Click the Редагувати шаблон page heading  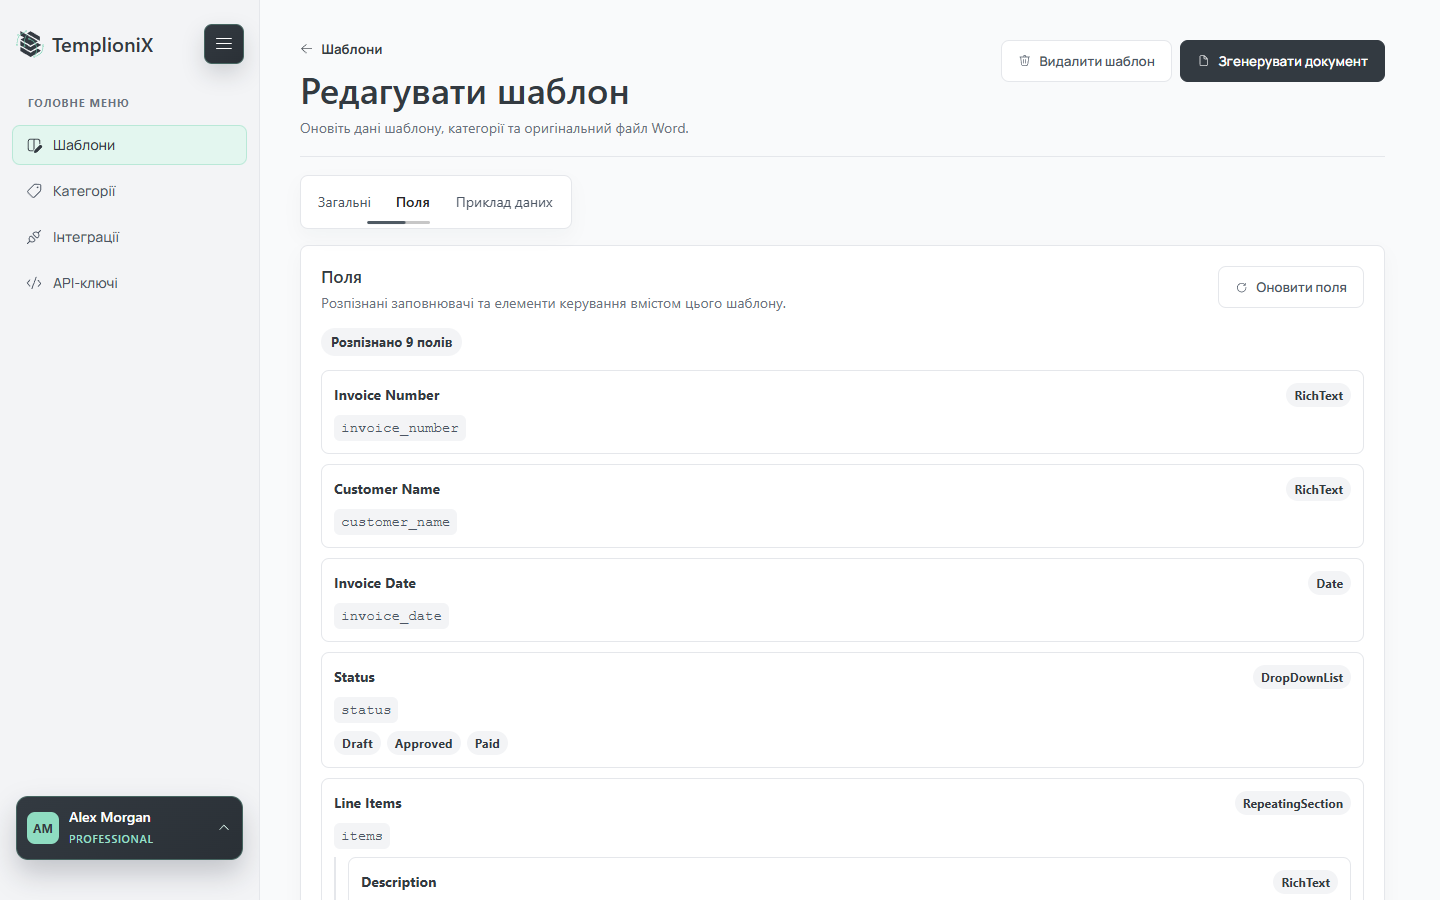(465, 92)
